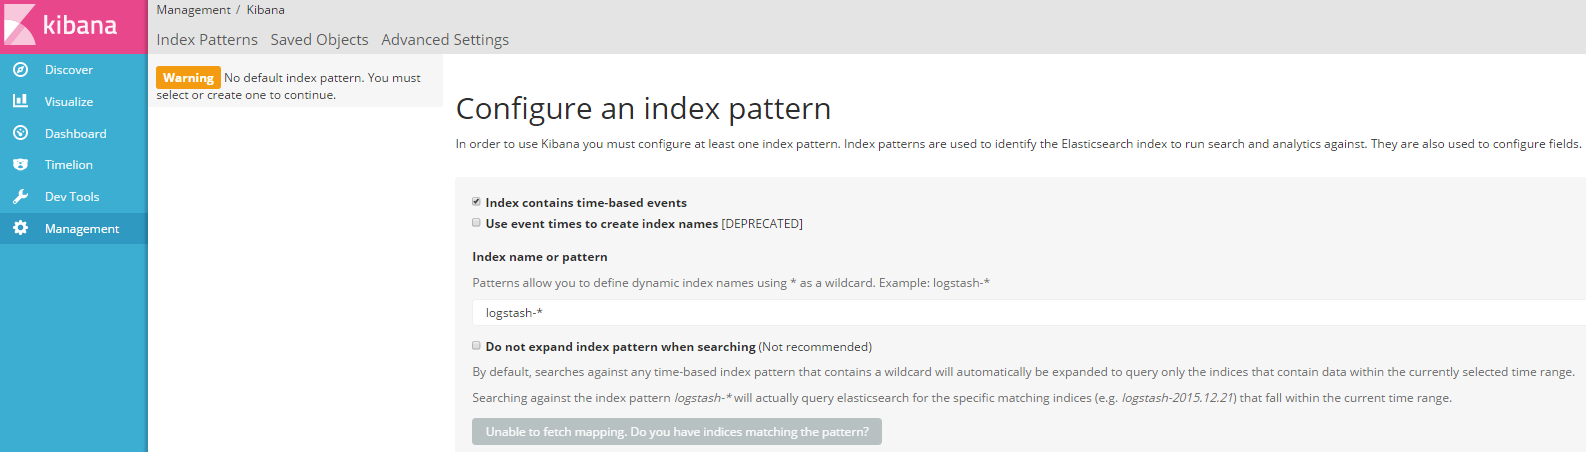This screenshot has width=1586, height=452.
Task: Open Visualize via the bar chart icon
Action: (20, 101)
